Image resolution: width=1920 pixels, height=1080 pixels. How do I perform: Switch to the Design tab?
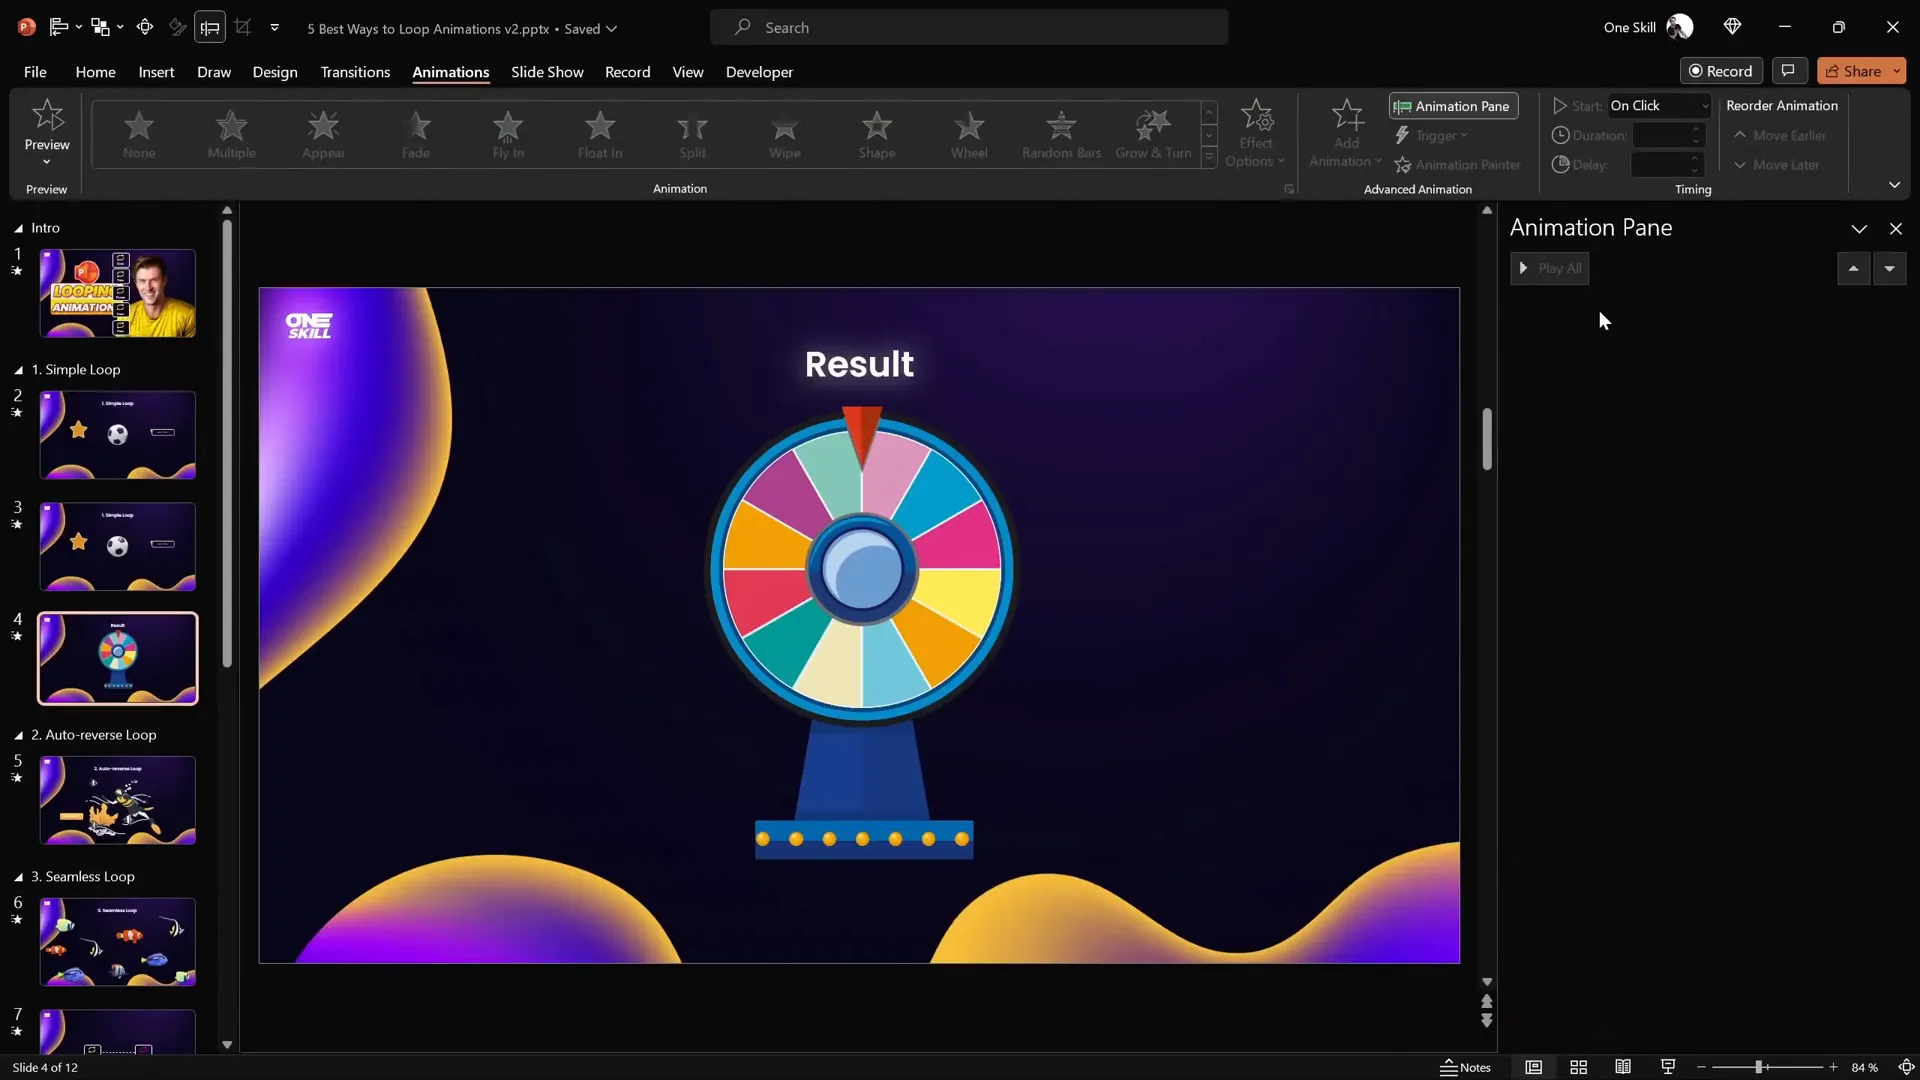275,72
